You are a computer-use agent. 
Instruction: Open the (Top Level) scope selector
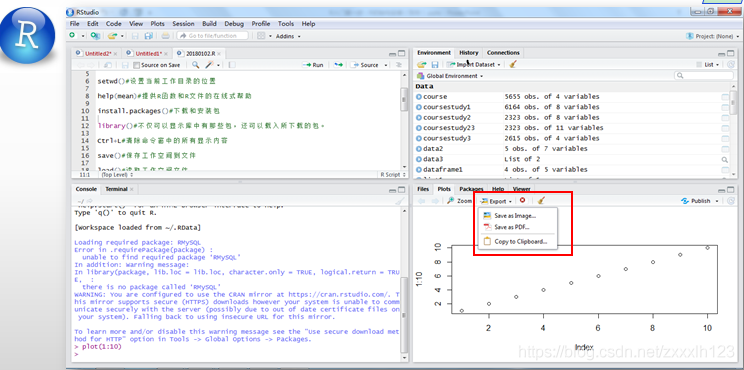(117, 175)
